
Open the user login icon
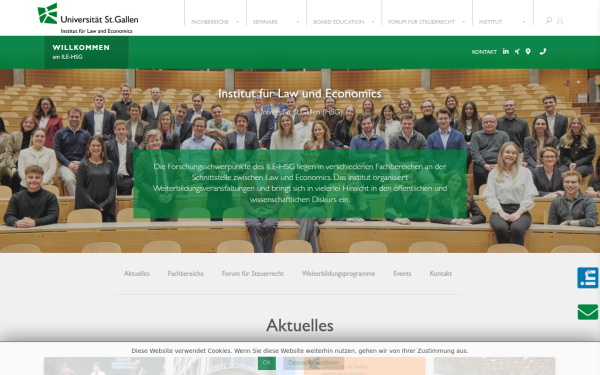pyautogui.click(x=560, y=21)
